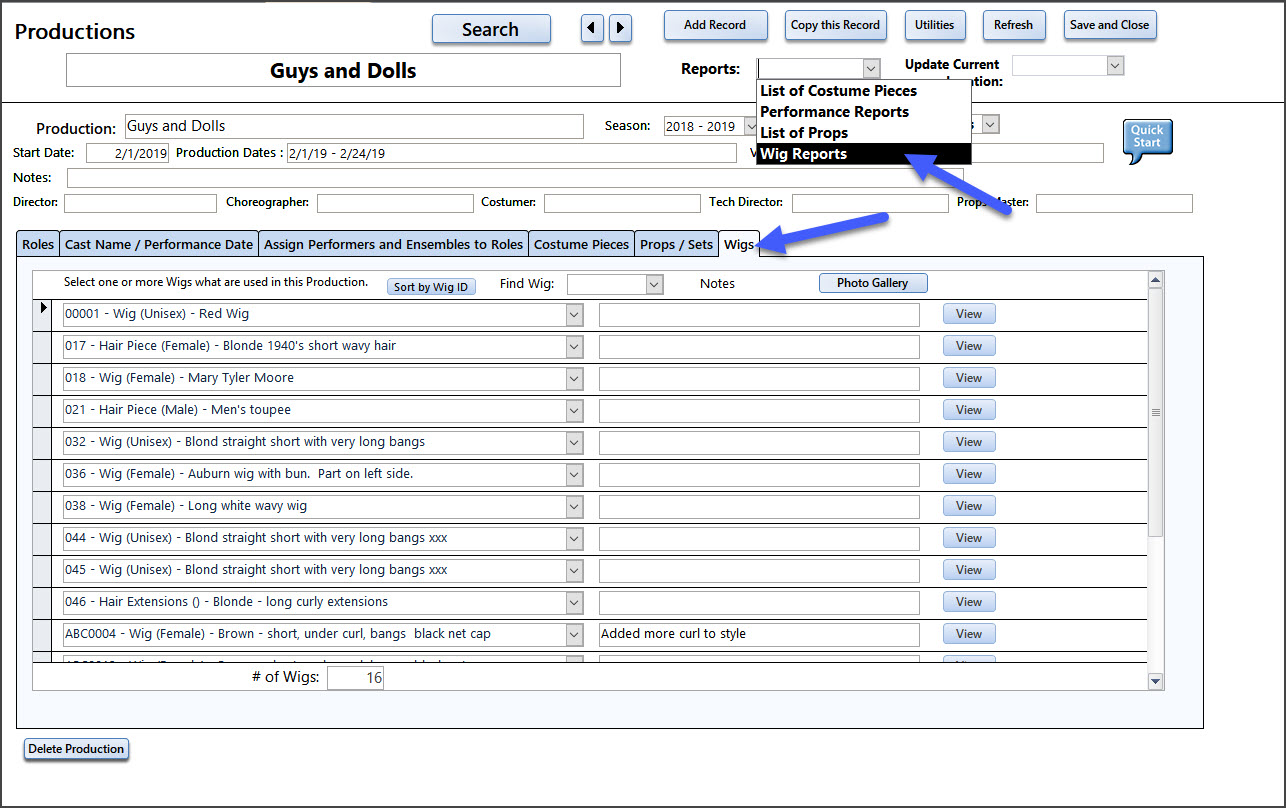
Task: Expand dropdown for 021 Men's toupee row
Action: 575,411
